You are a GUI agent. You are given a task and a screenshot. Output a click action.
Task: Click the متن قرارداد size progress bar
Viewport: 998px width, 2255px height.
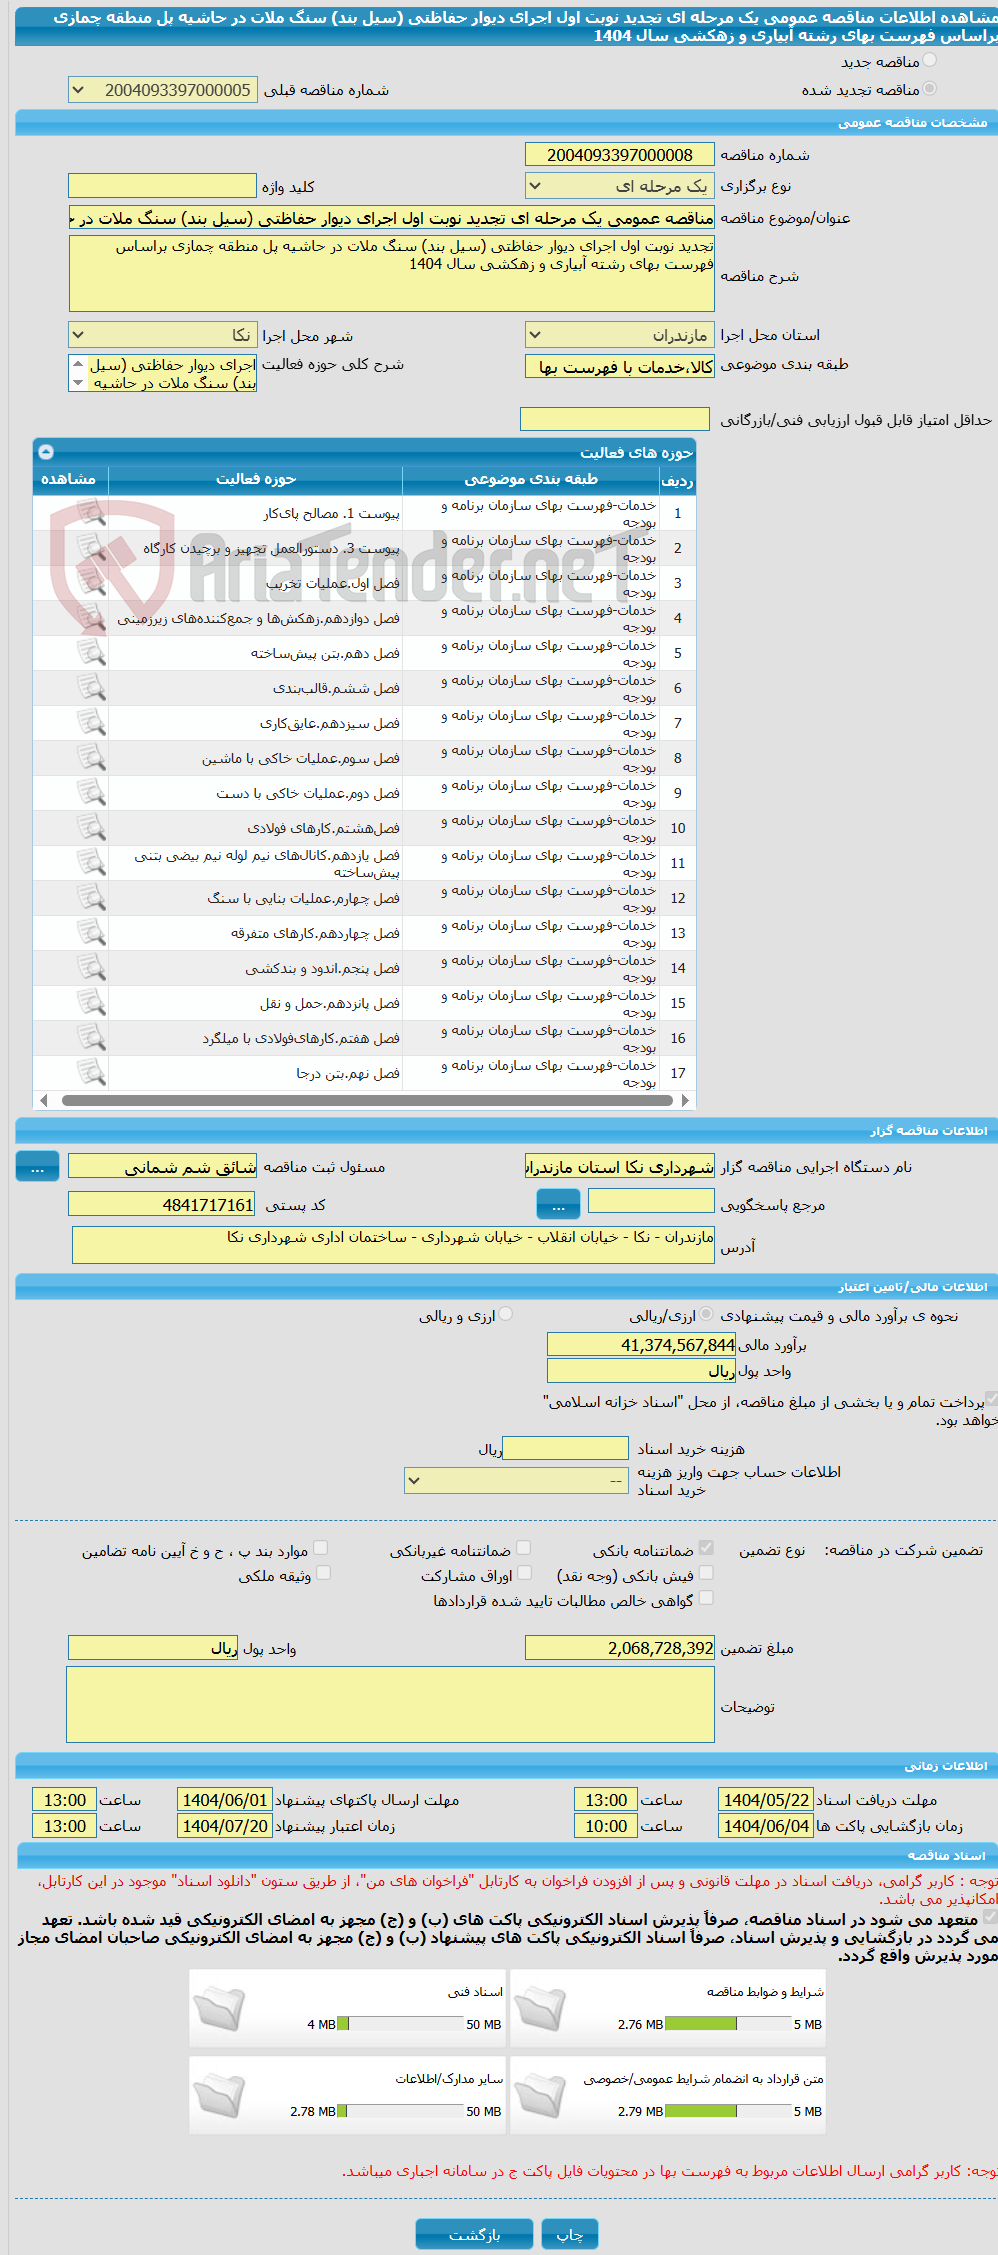click(728, 2111)
